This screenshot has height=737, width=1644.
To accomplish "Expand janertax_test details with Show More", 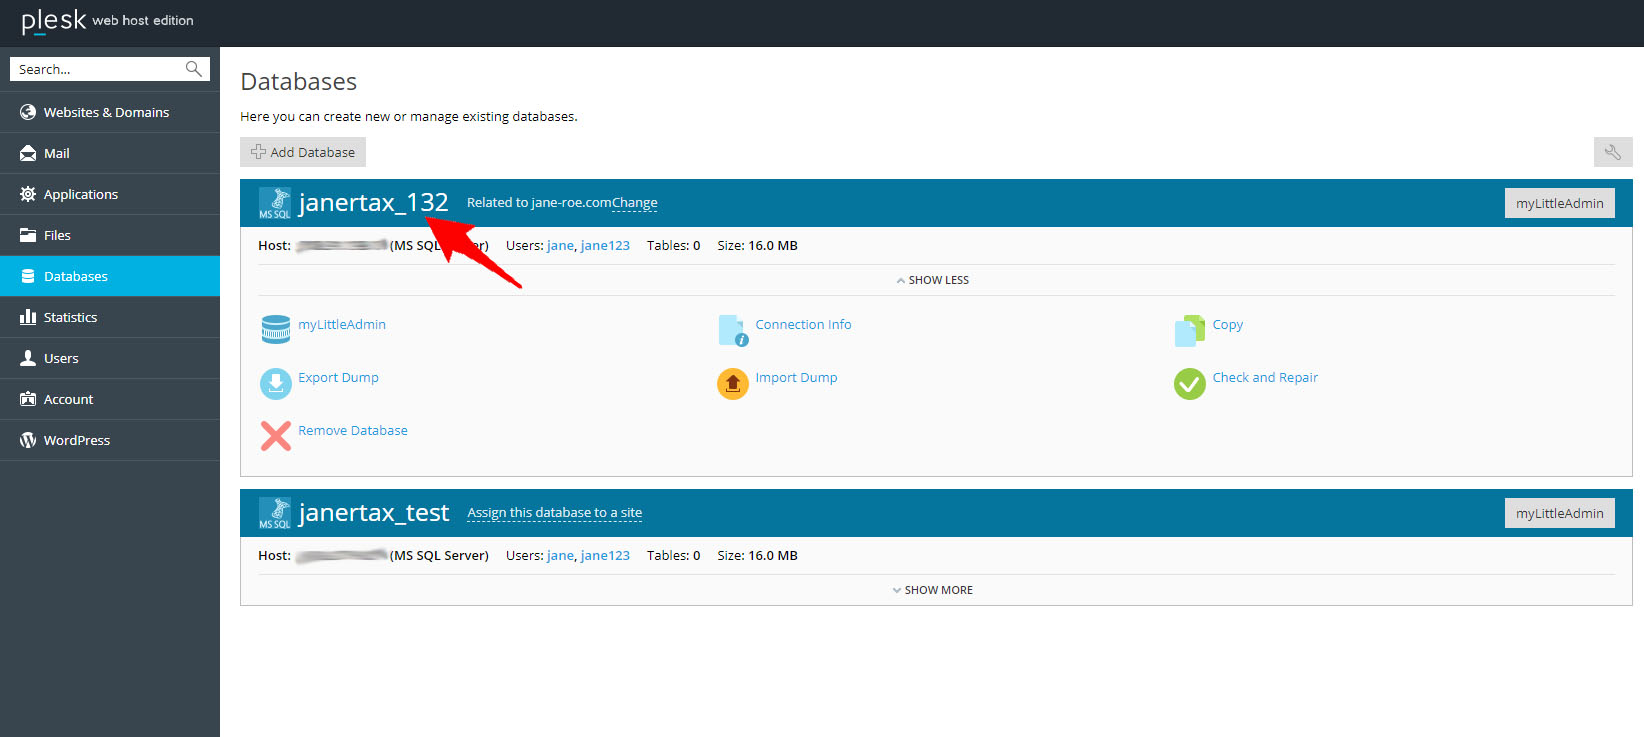I will coord(932,590).
